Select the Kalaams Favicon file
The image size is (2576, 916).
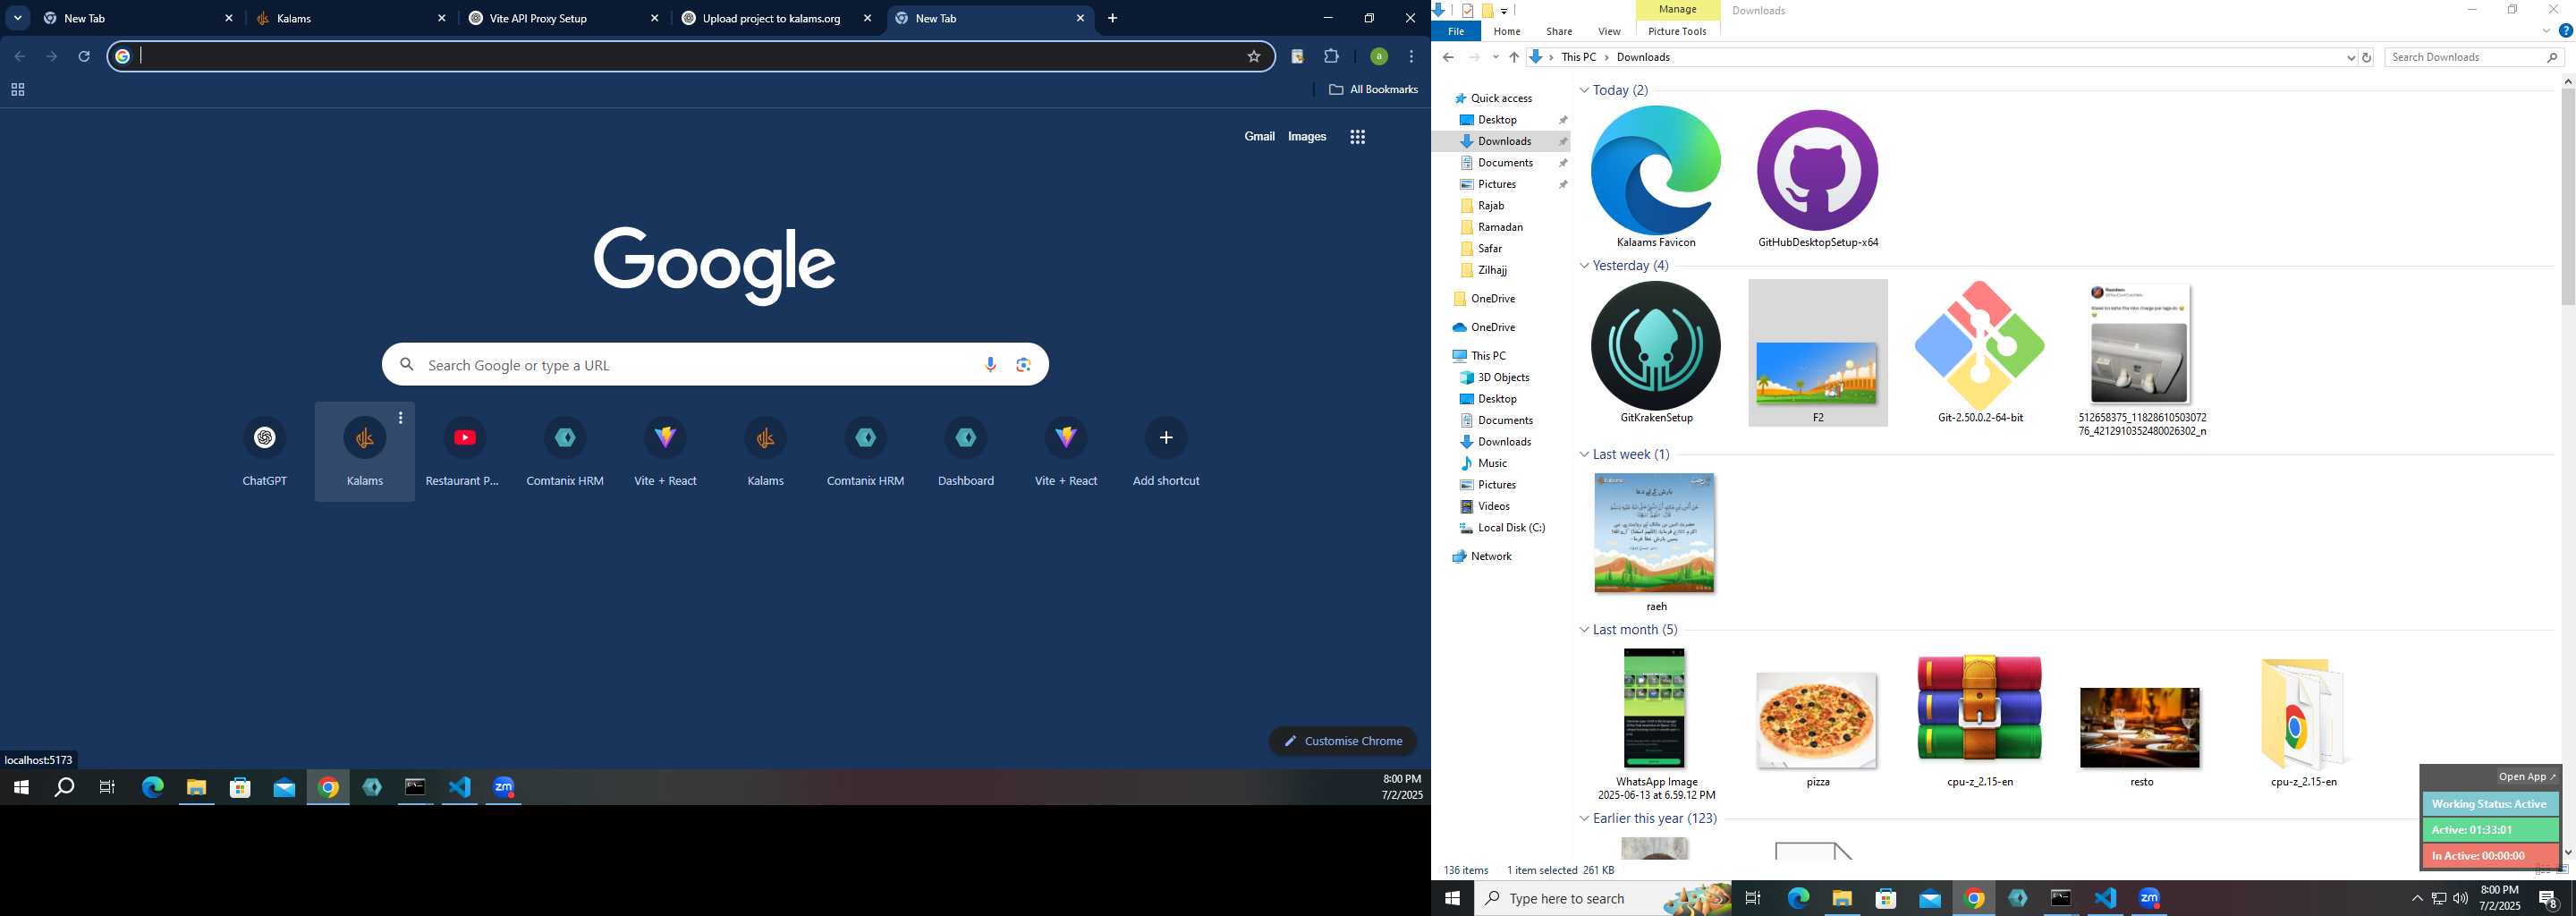(x=1656, y=177)
